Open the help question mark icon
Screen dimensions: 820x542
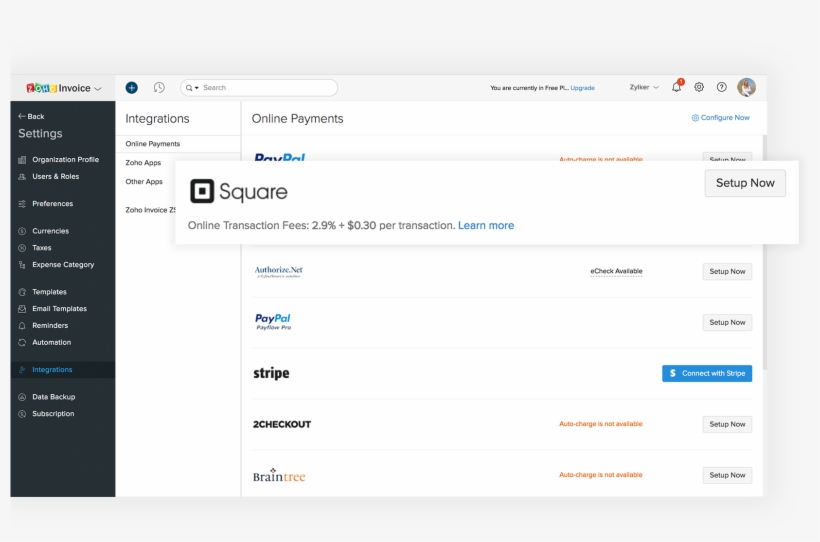click(722, 87)
